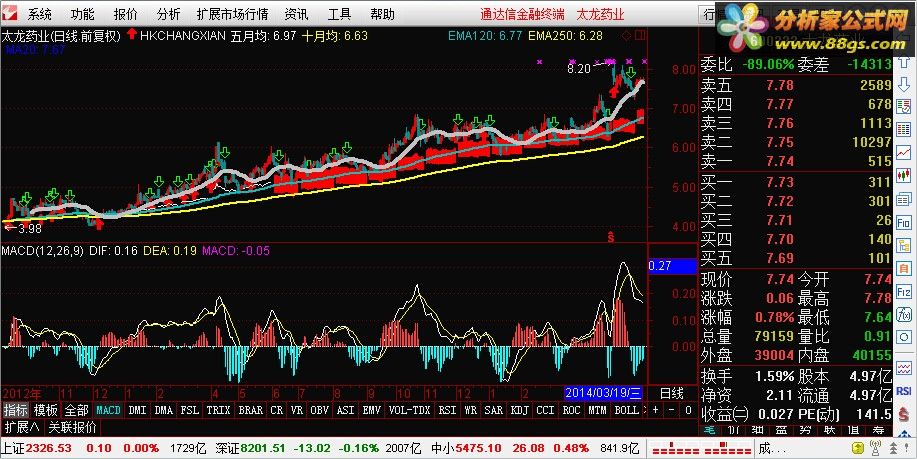
Task: Open the 功能 menu
Action: coord(82,14)
